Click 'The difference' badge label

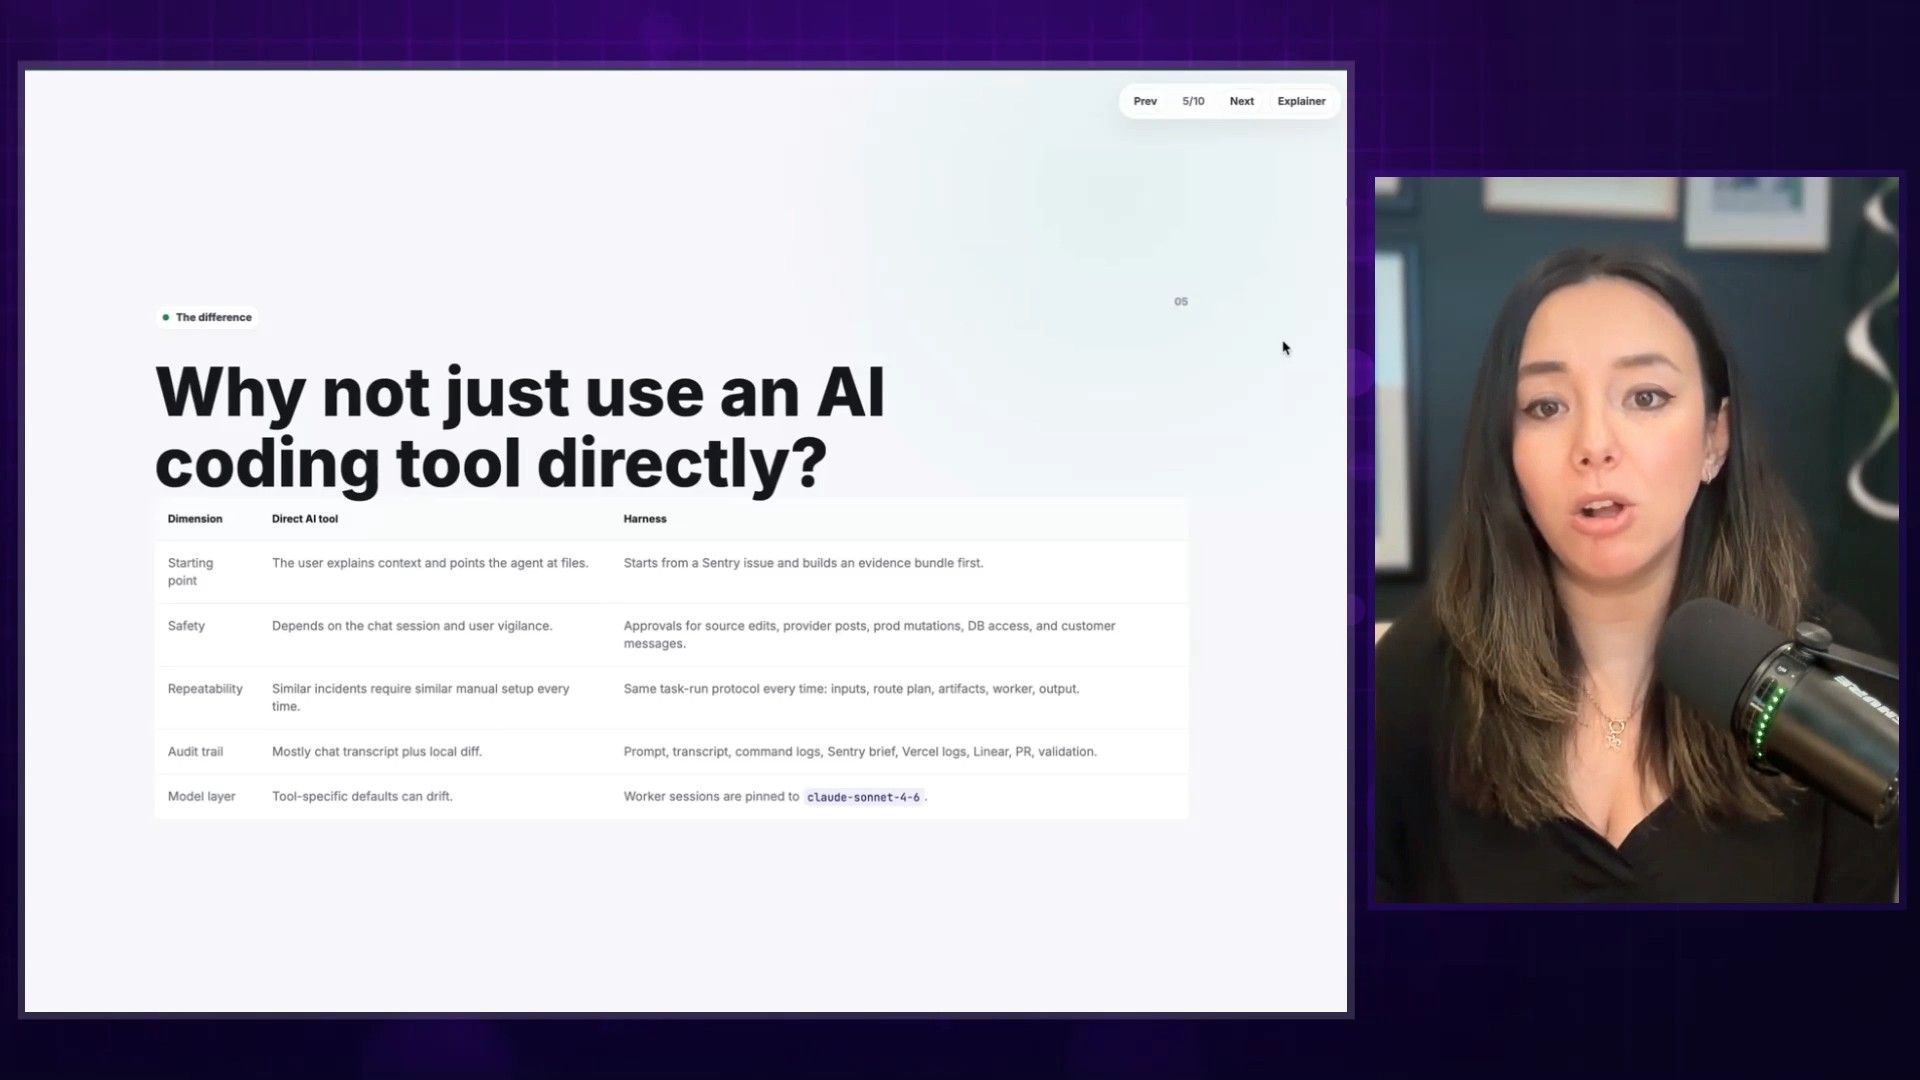(x=214, y=317)
